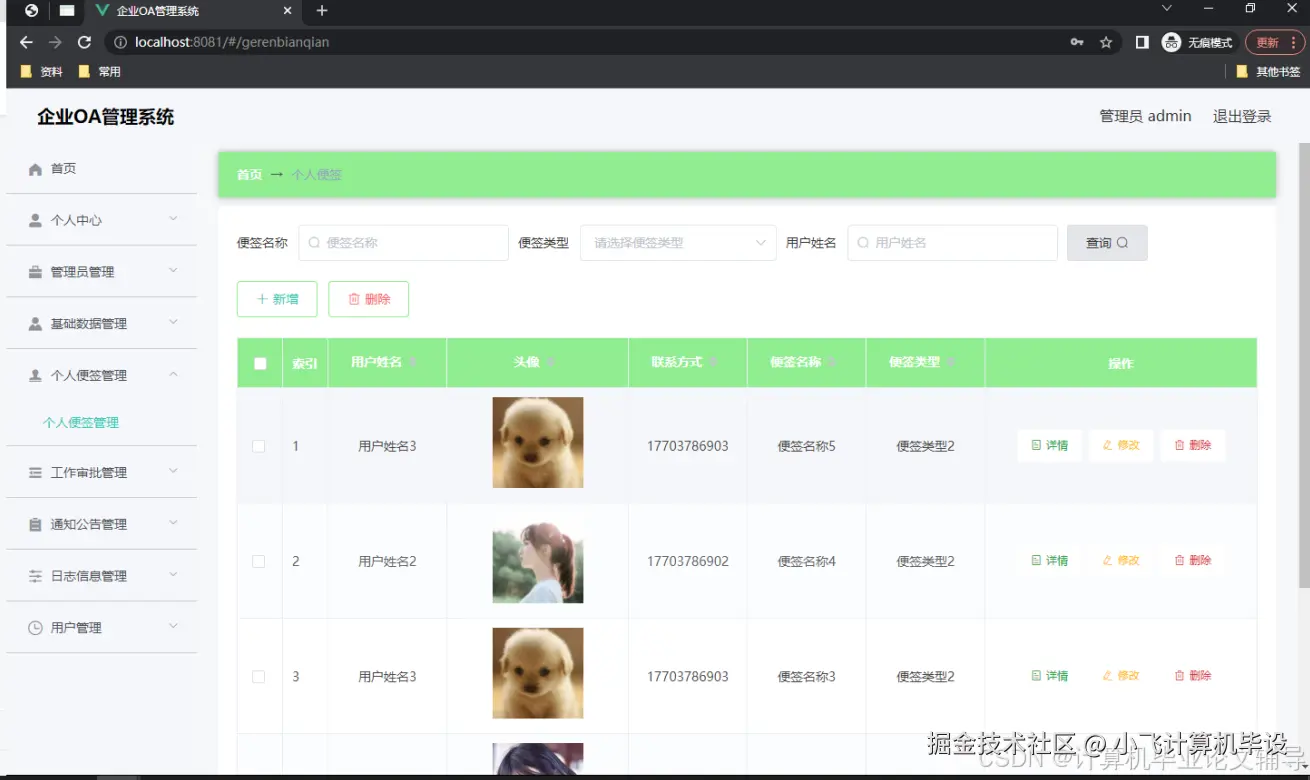Select the 个人便签管理 submenu item
This screenshot has height=780, width=1310.
(x=81, y=423)
